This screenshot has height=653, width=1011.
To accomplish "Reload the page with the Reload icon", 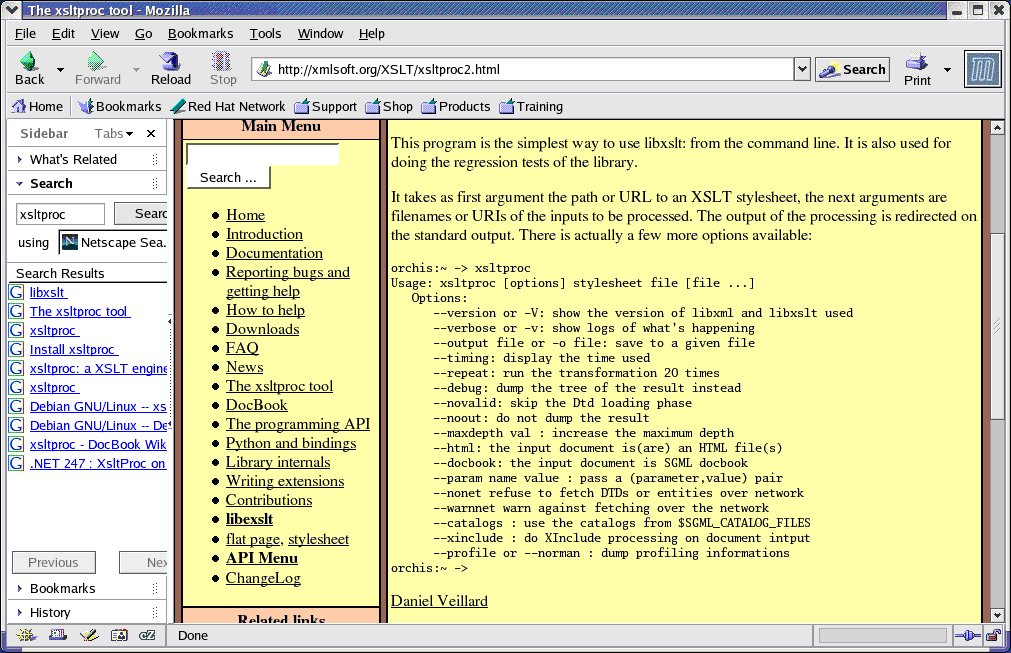I will point(170,61).
